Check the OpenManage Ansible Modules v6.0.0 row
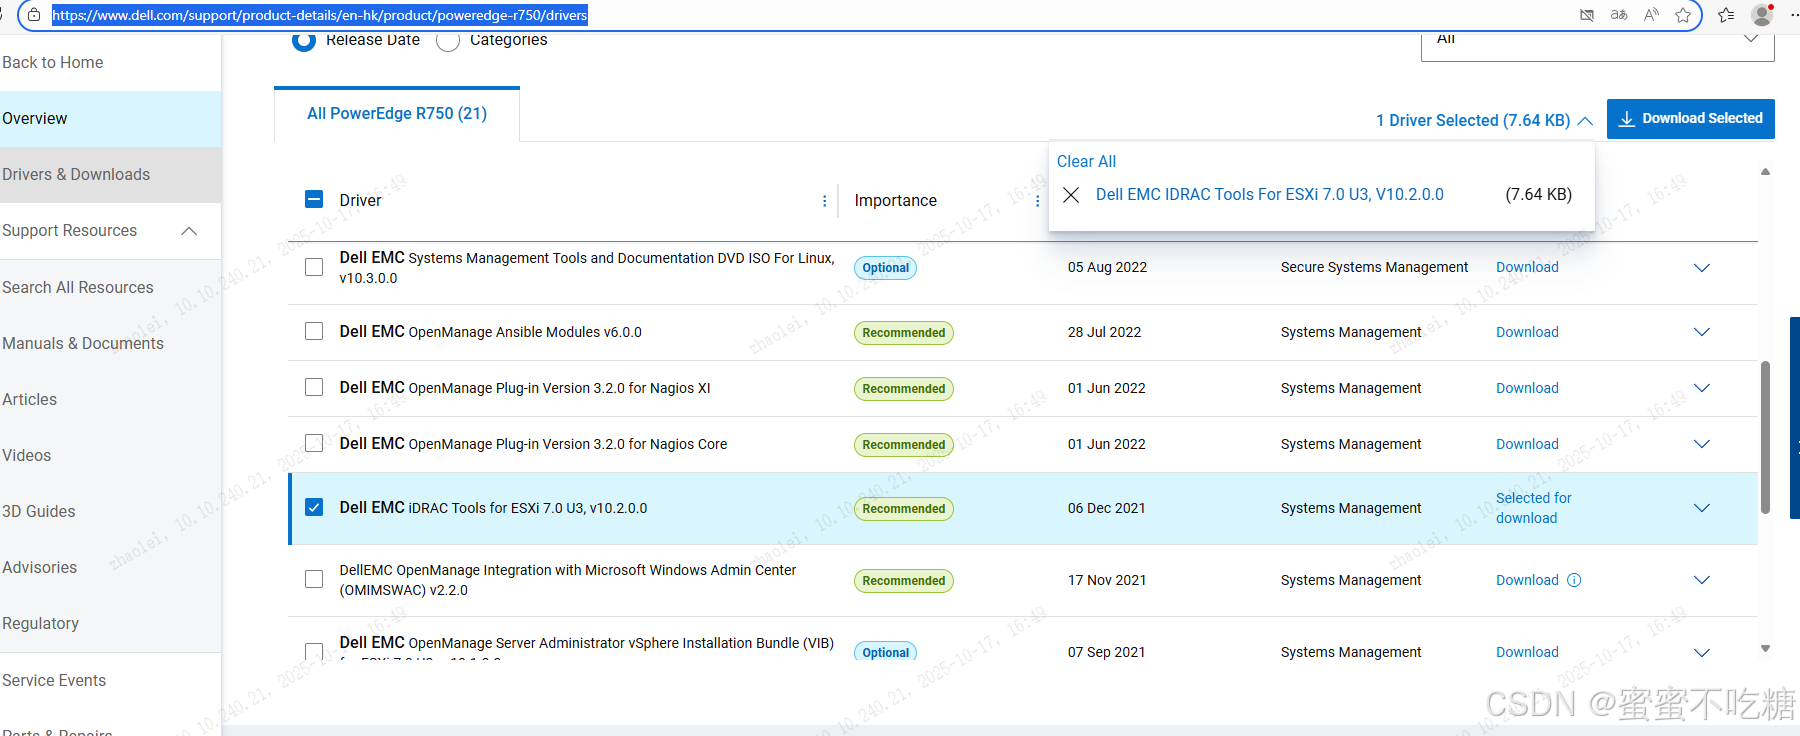The height and width of the screenshot is (736, 1800). [314, 331]
